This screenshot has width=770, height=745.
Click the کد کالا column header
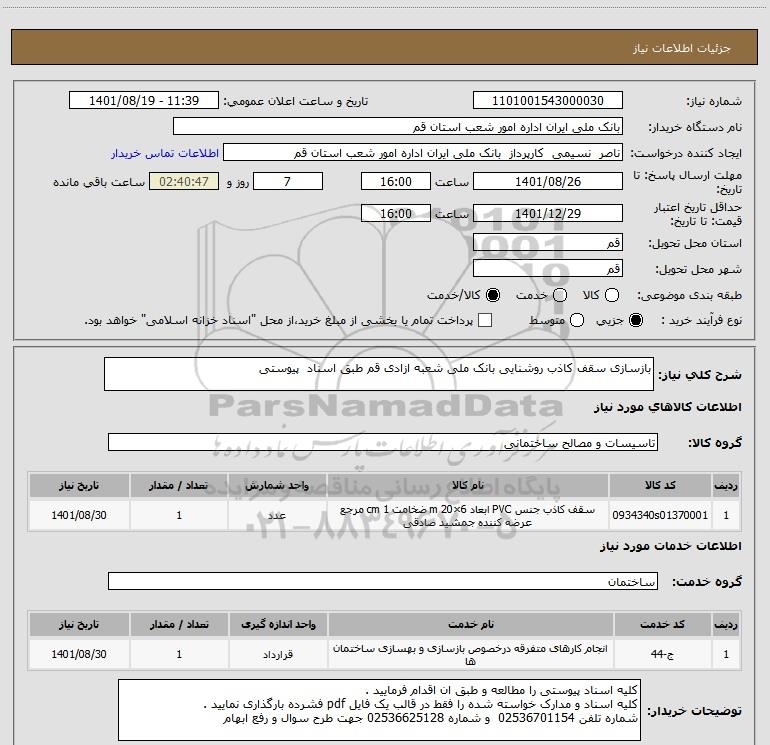(660, 486)
